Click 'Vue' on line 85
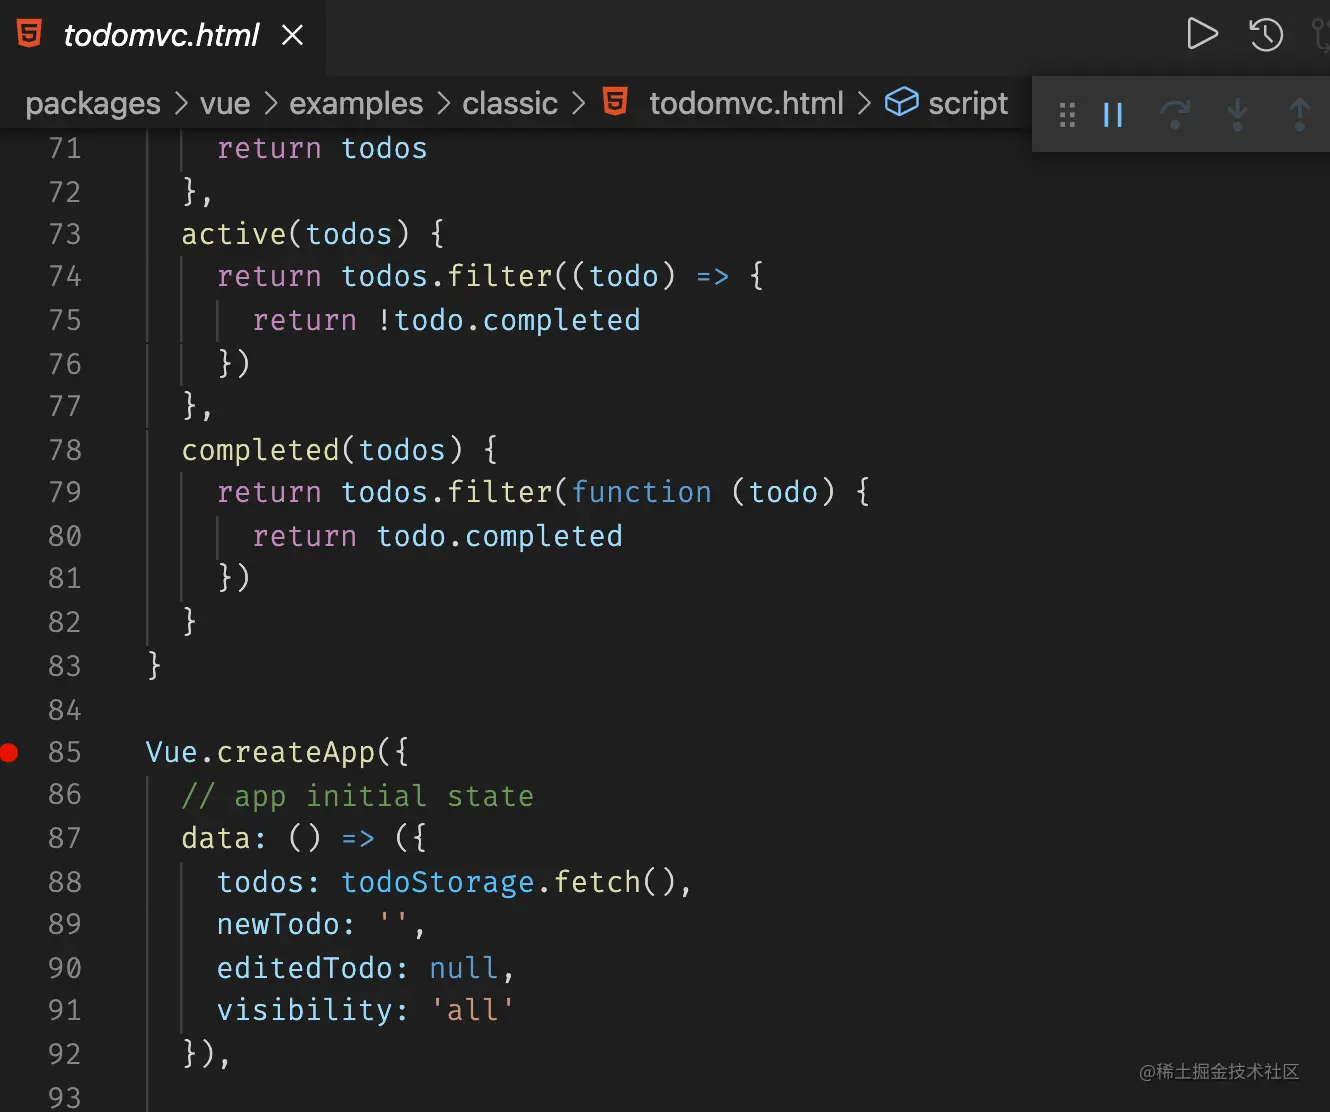Image resolution: width=1330 pixels, height=1112 pixels. pos(172,752)
